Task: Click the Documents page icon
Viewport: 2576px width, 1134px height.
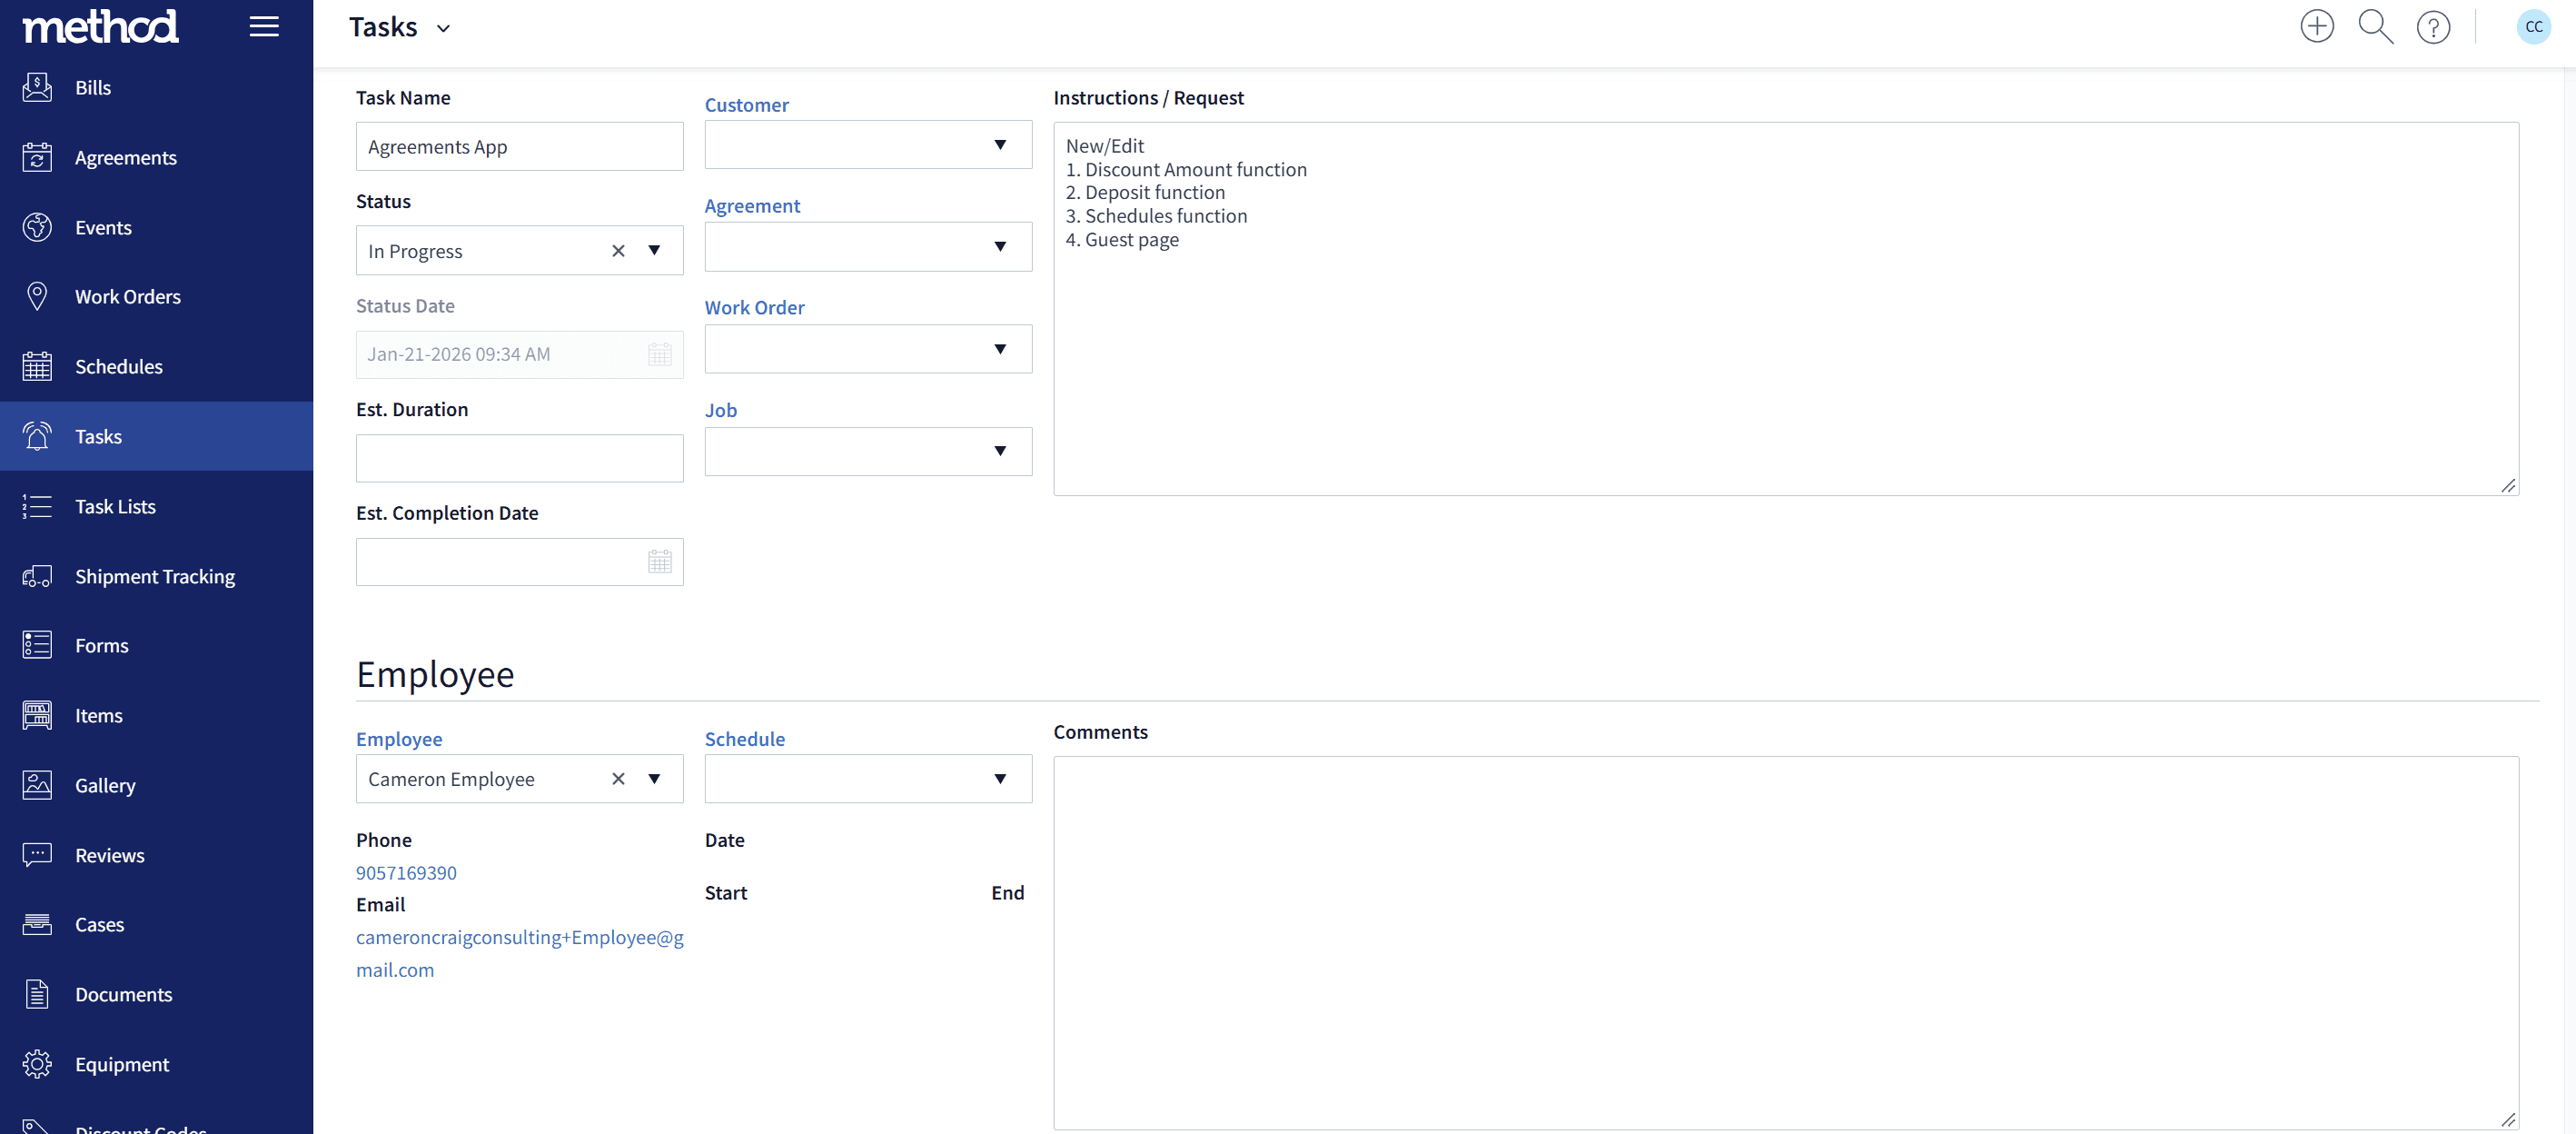Action: 37,994
